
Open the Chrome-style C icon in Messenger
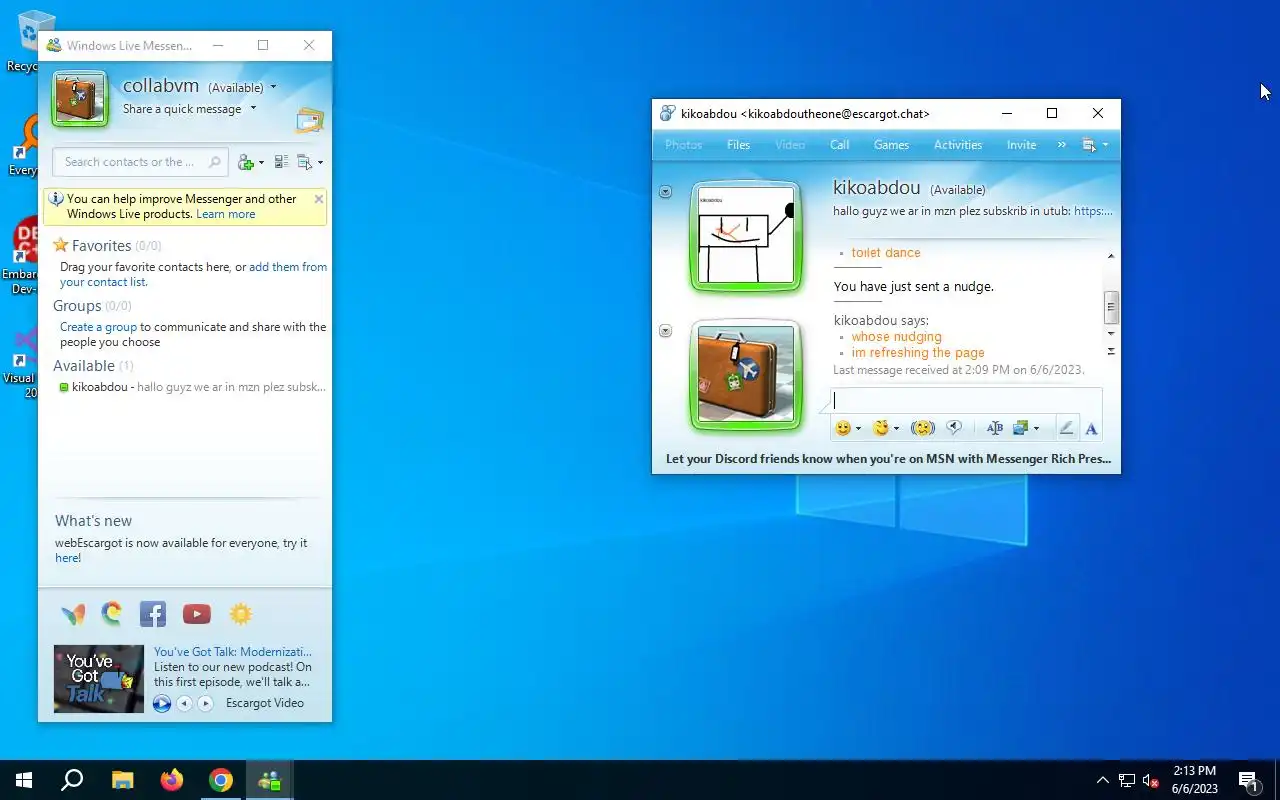coord(112,613)
